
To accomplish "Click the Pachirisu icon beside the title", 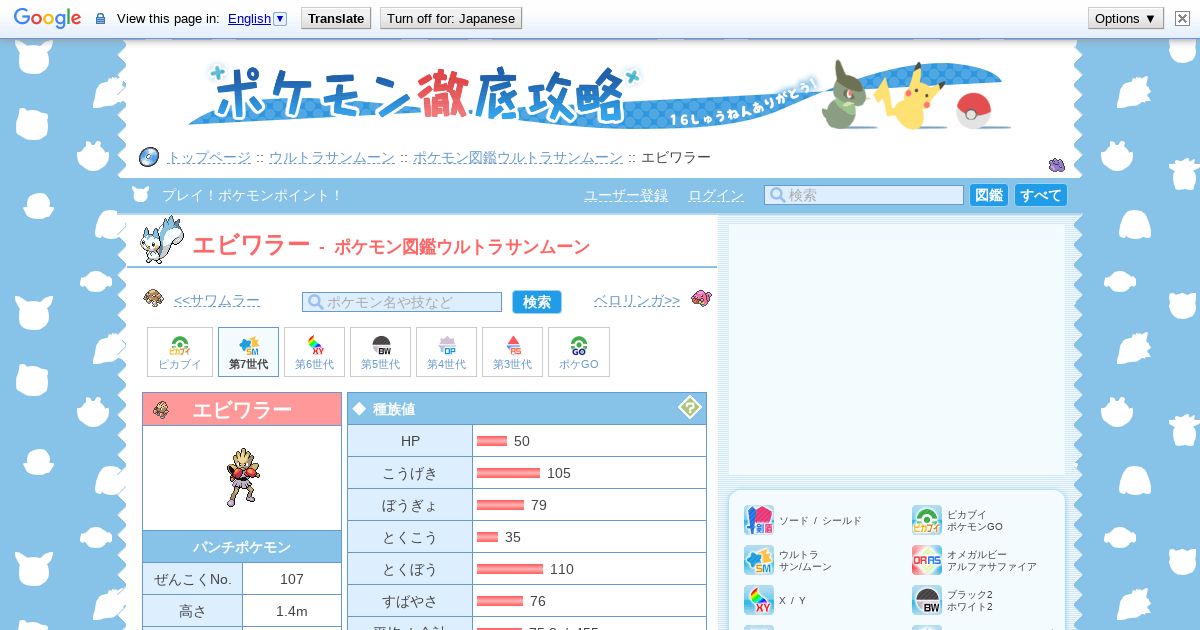I will click(x=162, y=241).
